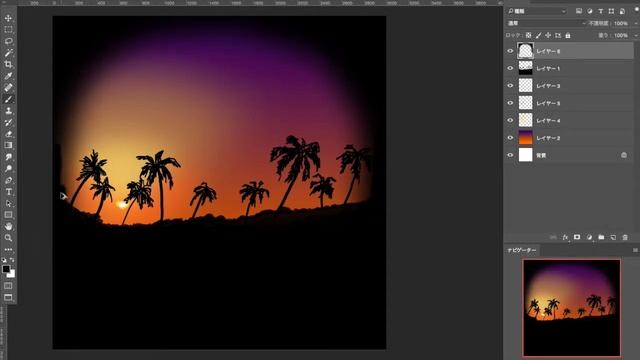Select the Smudge tool
Screen dimensions: 640x360
pyautogui.click(x=8, y=157)
